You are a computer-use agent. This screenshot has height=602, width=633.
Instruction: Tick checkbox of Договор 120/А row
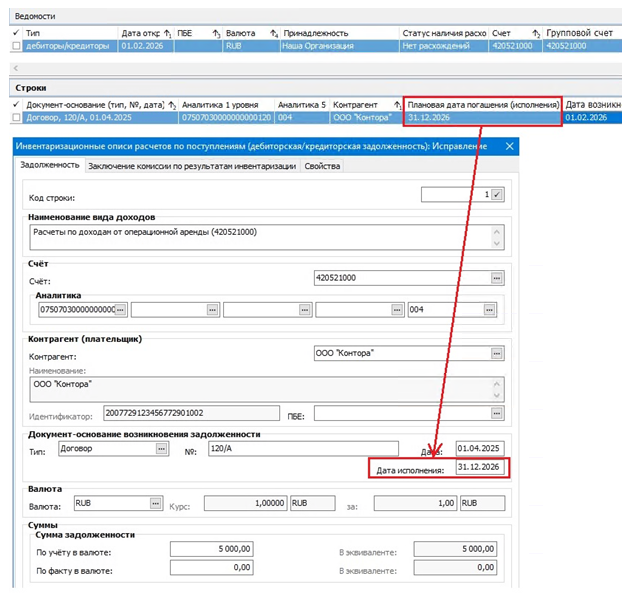[15, 118]
